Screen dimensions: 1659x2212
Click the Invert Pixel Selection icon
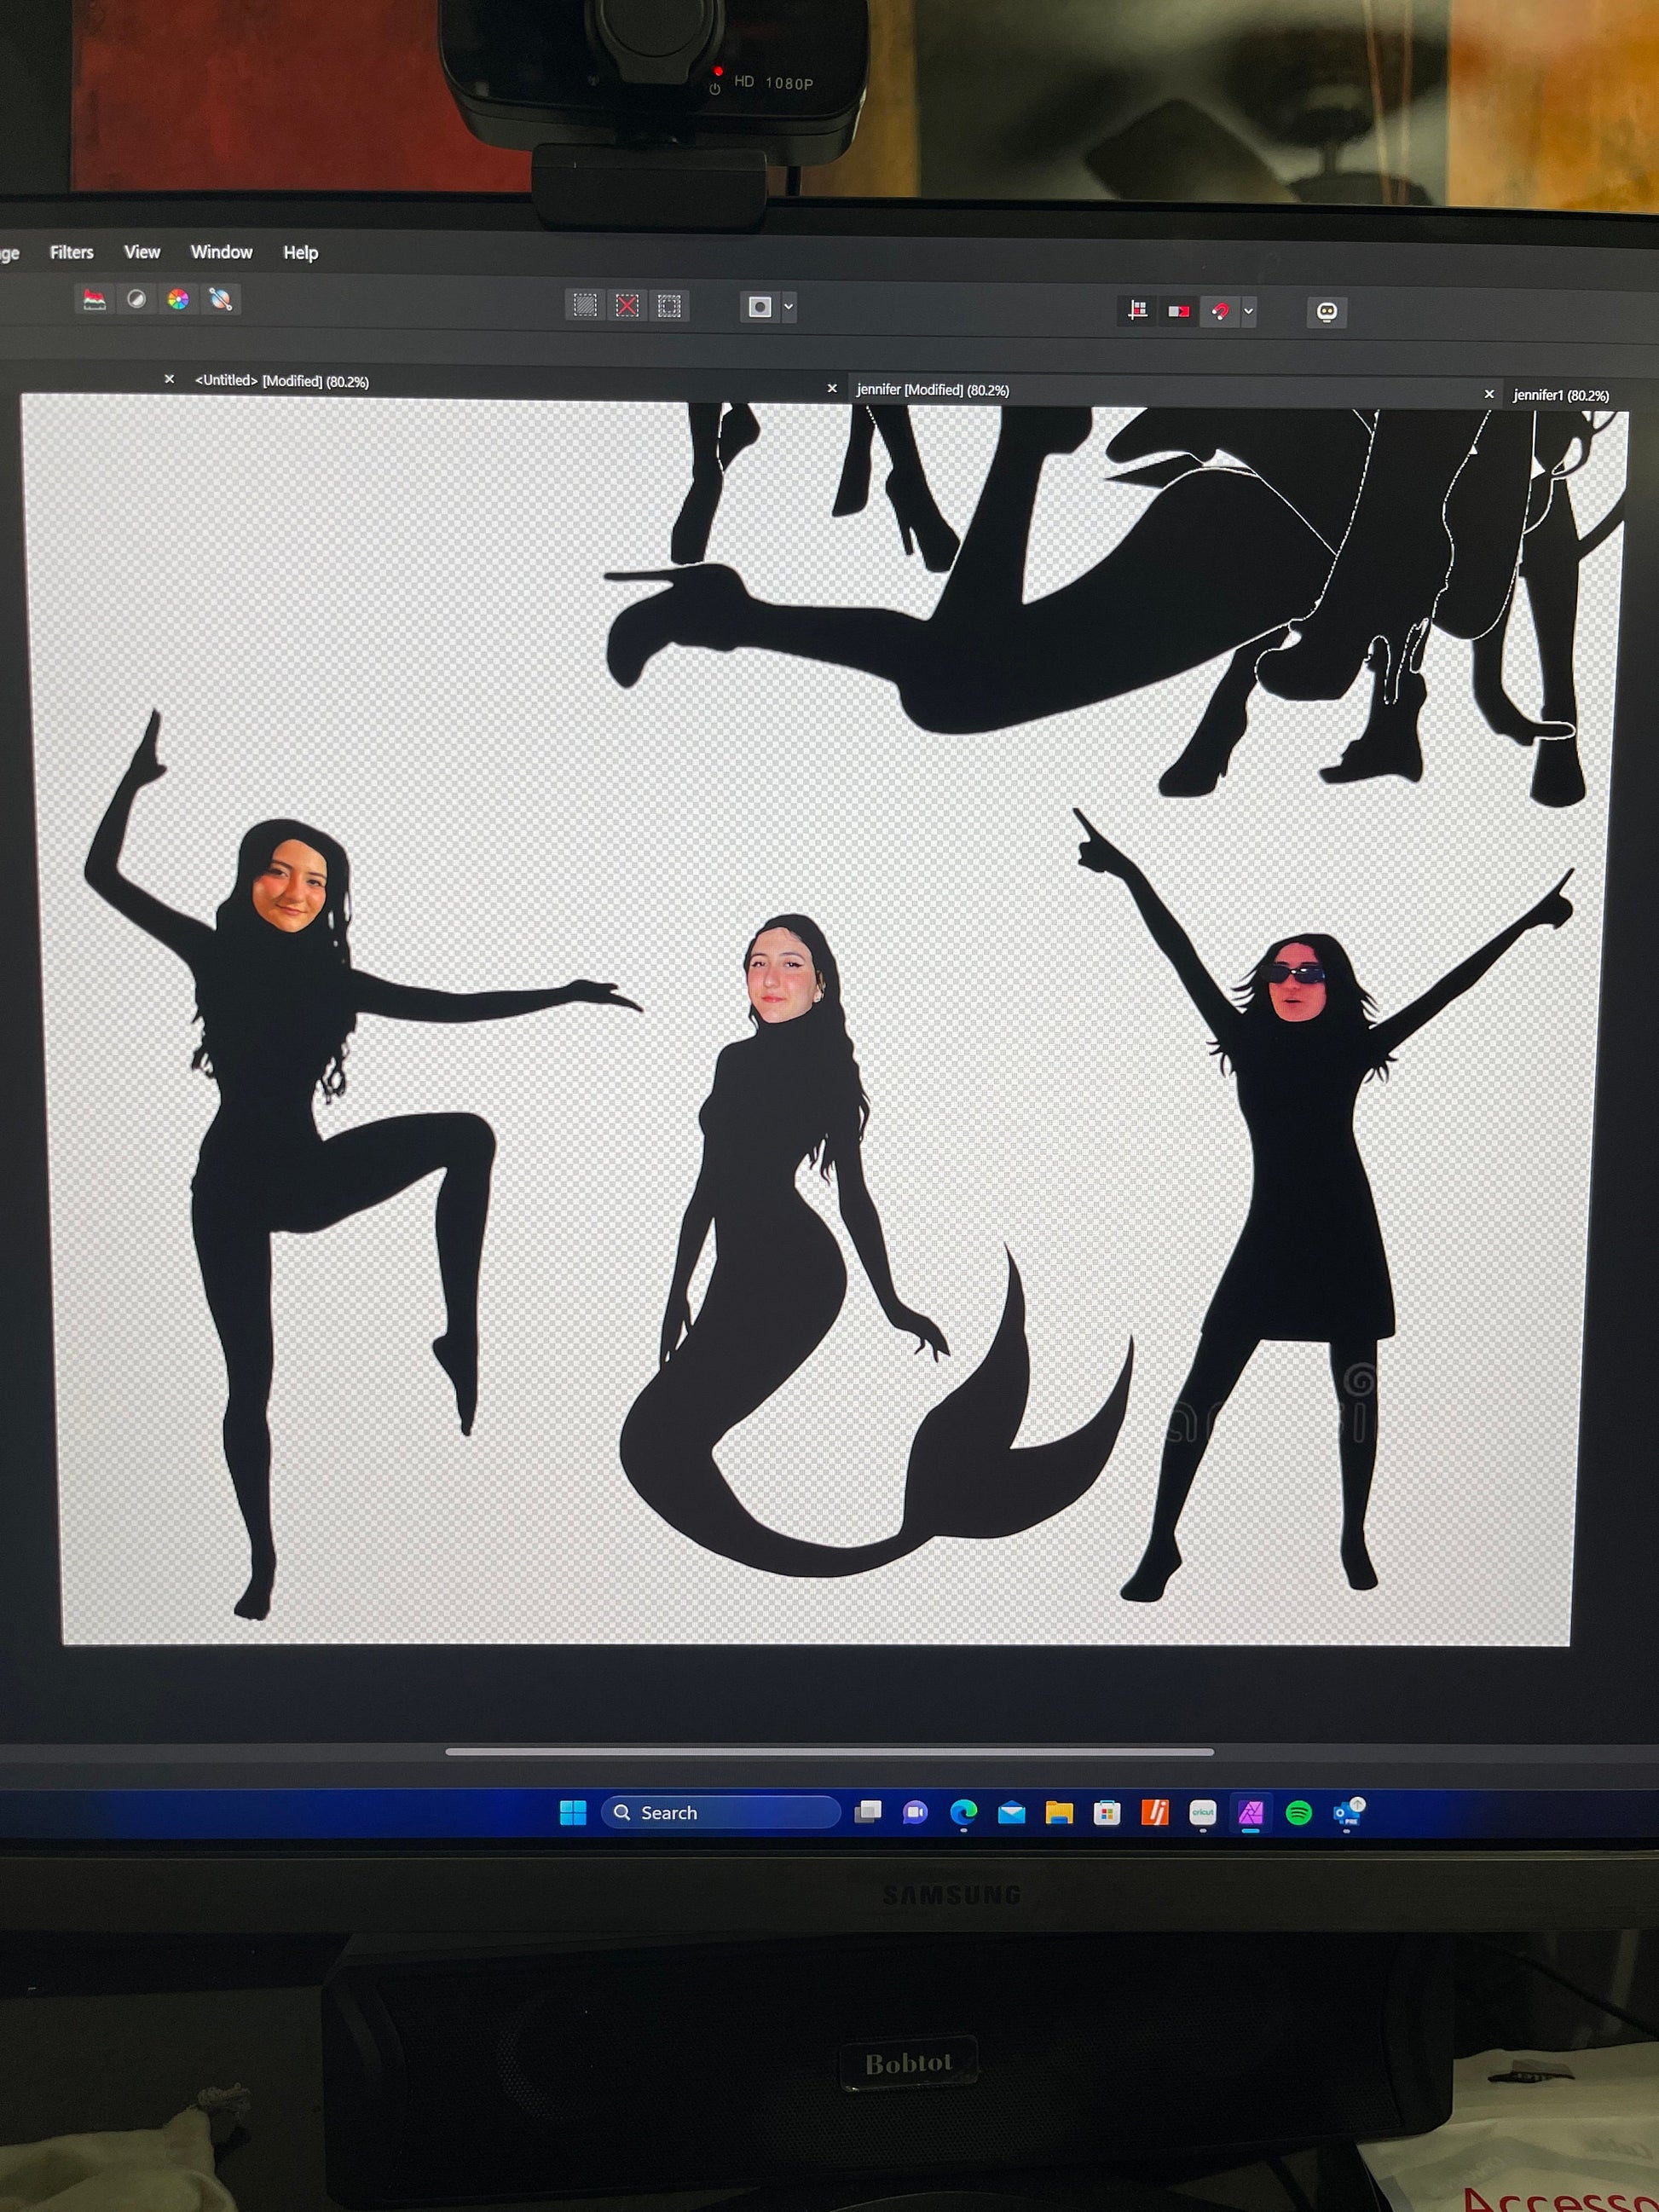click(x=669, y=306)
